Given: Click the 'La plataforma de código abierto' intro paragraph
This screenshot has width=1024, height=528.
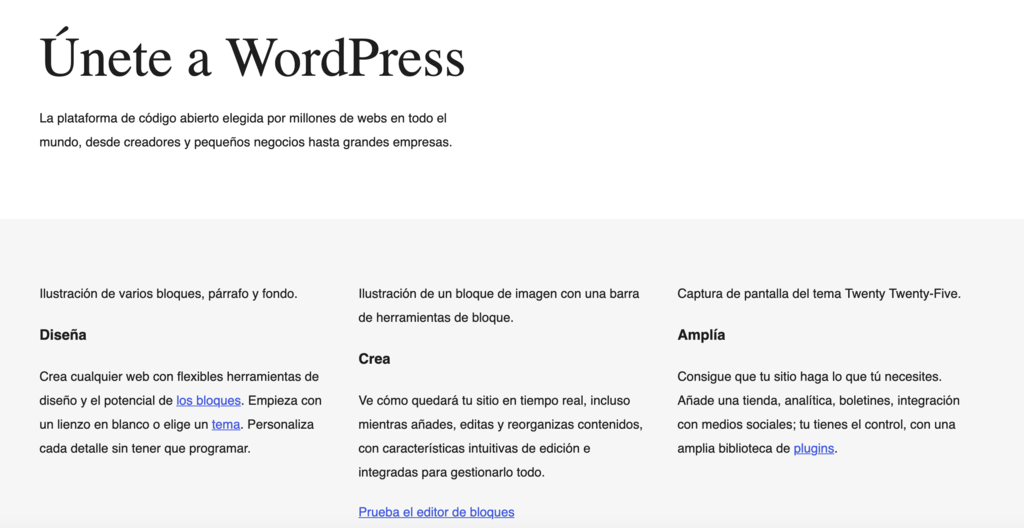Looking at the screenshot, I should (x=246, y=131).
